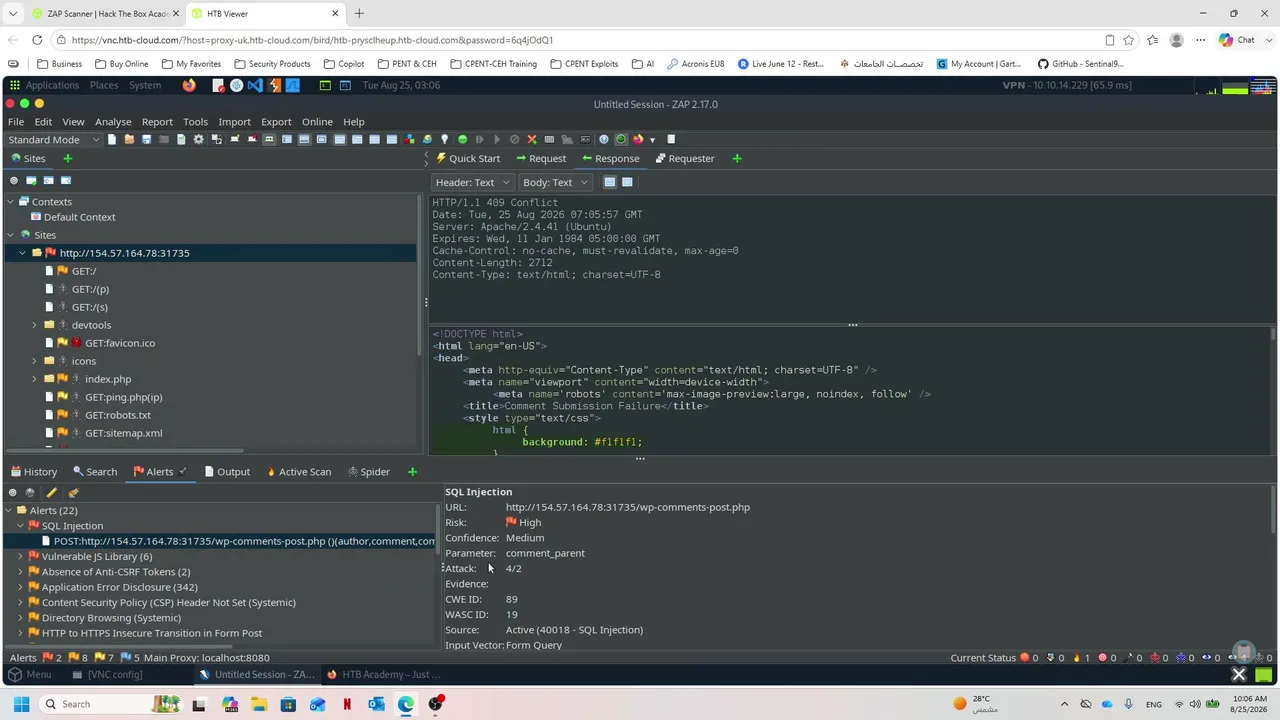Expand Application Error Disclosure alerts
Viewport: 1280px width, 720px height.
click(x=21, y=587)
